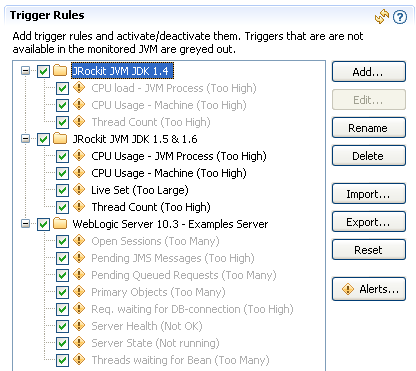
Task: Select the Primary Objects (Too Many) rule
Action: tap(158, 292)
